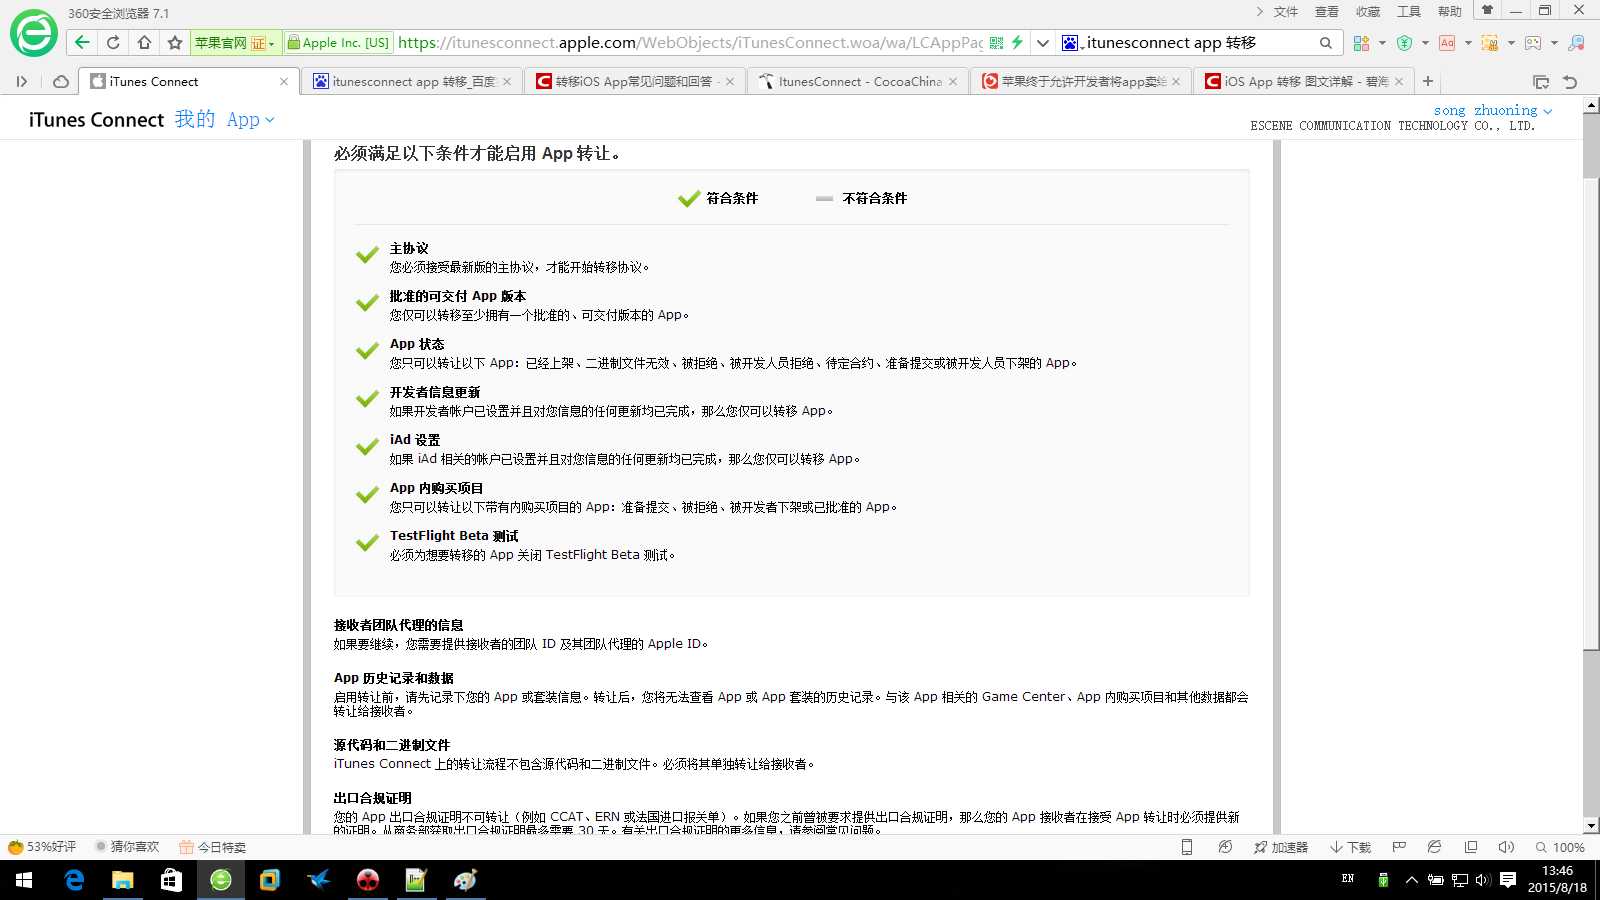
Task: Click the mobile-phone sync icon in status bar
Action: (x=1186, y=847)
